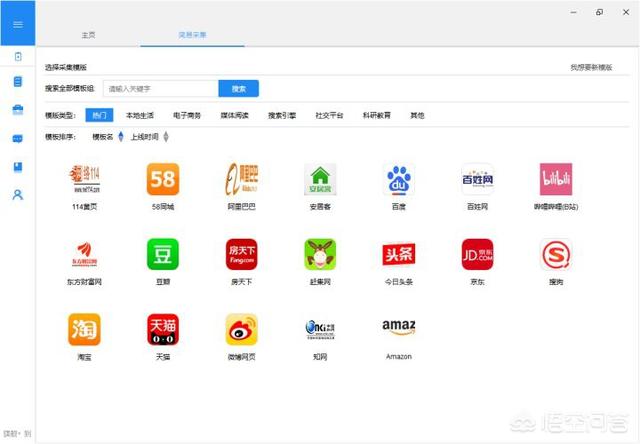
Task: Filter templates by 社交平台
Action: 329,115
